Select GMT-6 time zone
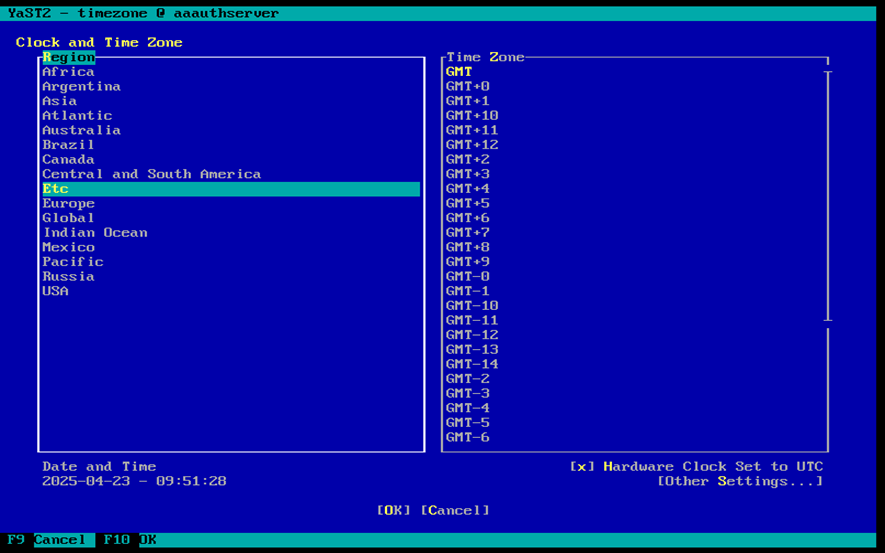 [468, 438]
